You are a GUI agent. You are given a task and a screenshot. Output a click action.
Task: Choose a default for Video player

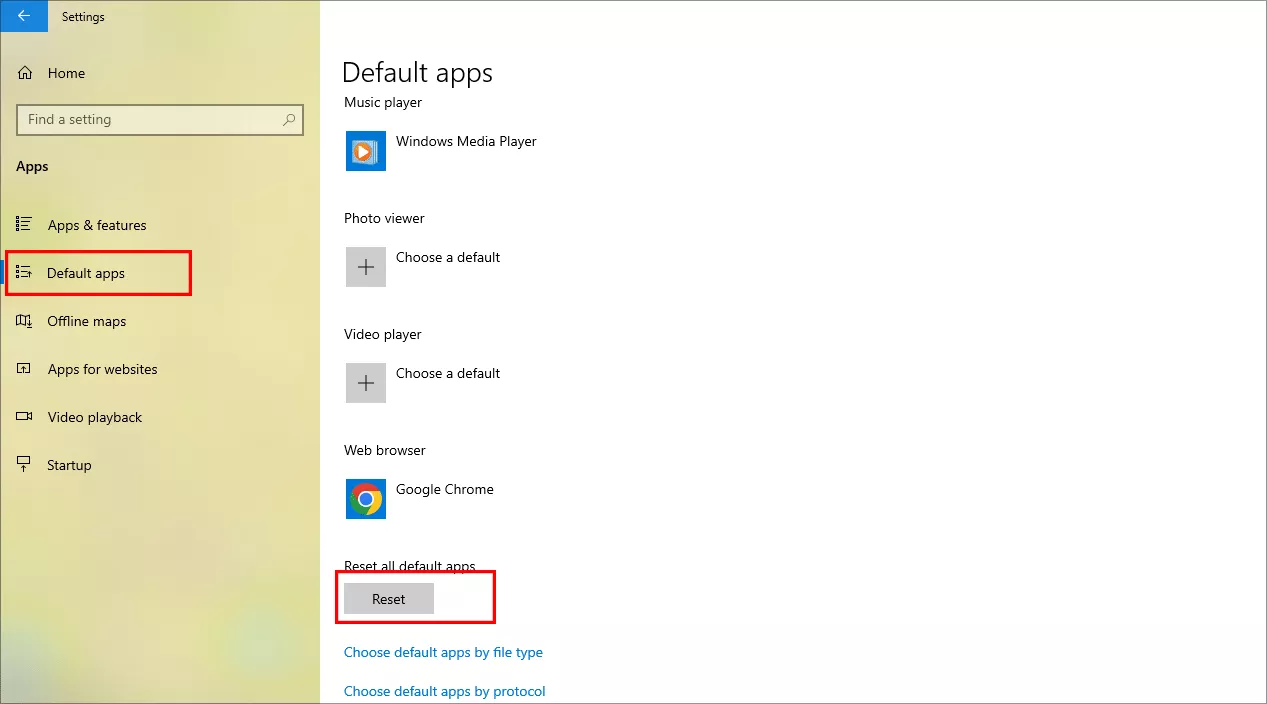tap(448, 374)
